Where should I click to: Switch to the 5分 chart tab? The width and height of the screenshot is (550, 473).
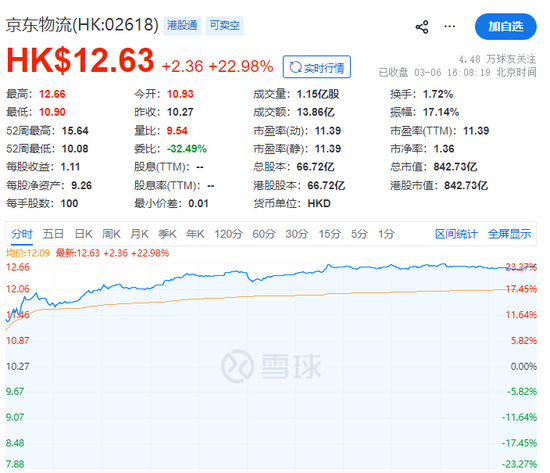coord(359,234)
